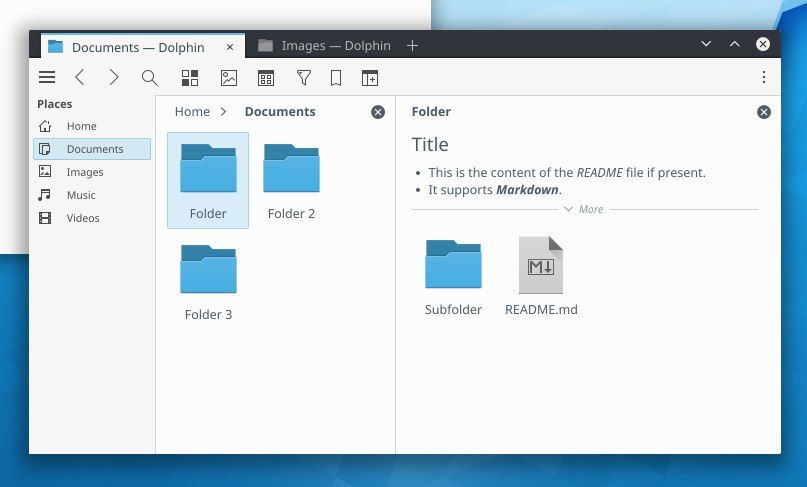Viewport: 807px width, 487px height.
Task: Switch to Documents — Dolphin tab
Action: [x=143, y=47]
